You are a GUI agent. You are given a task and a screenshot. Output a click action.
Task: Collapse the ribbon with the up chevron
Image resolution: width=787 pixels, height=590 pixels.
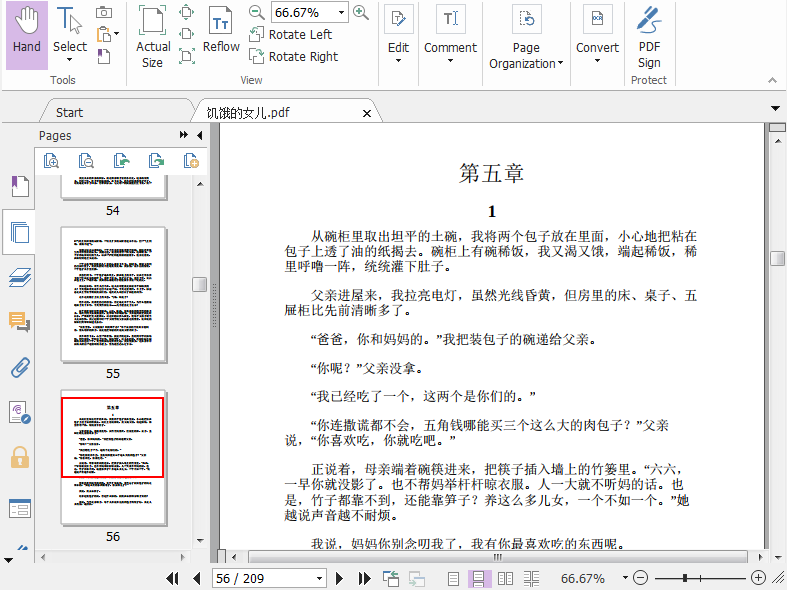(772, 80)
